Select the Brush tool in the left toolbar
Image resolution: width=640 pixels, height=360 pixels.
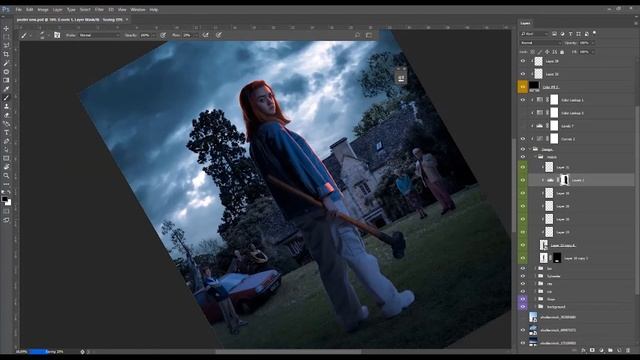(6, 98)
